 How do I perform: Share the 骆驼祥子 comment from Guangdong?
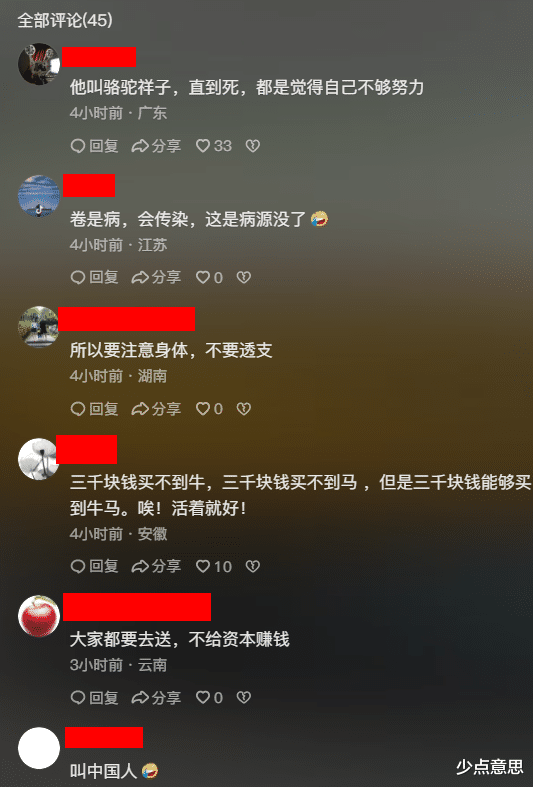coord(156,146)
